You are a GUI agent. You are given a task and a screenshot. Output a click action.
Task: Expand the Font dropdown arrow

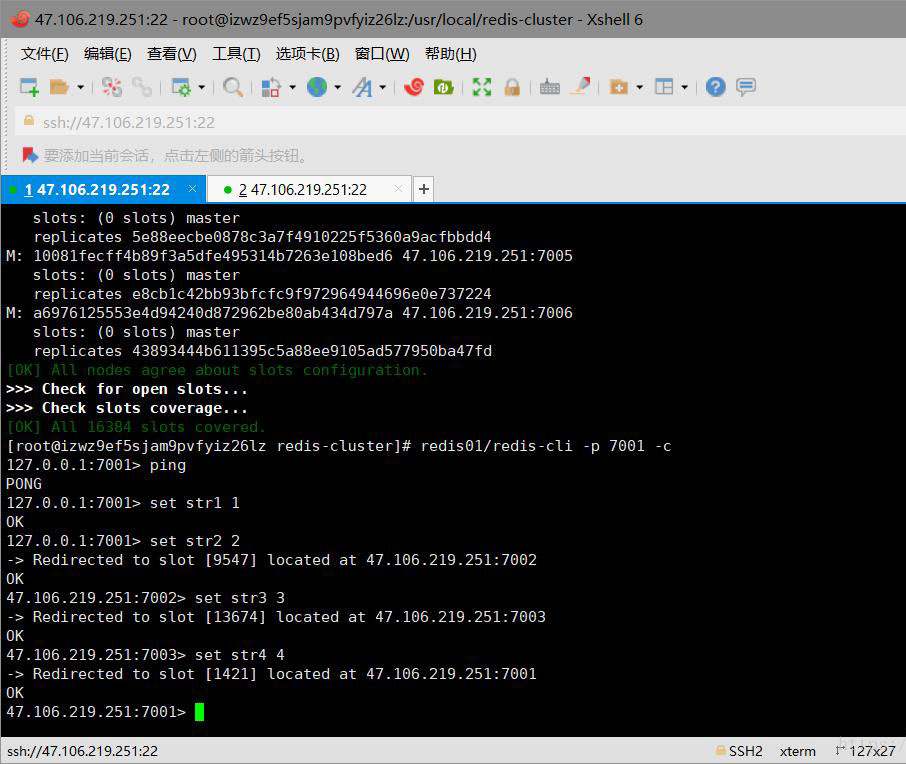383,88
